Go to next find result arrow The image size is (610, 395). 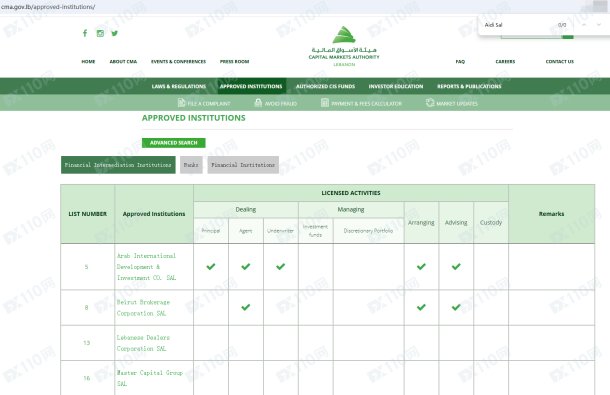(599, 25)
